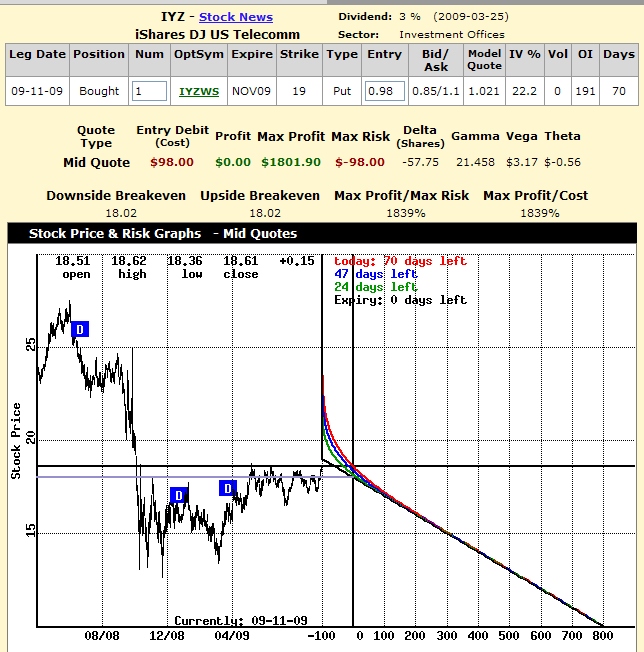This screenshot has width=644, height=652.
Task: Click the 'Currently: 09-11-09' chart label
Action: (241, 620)
